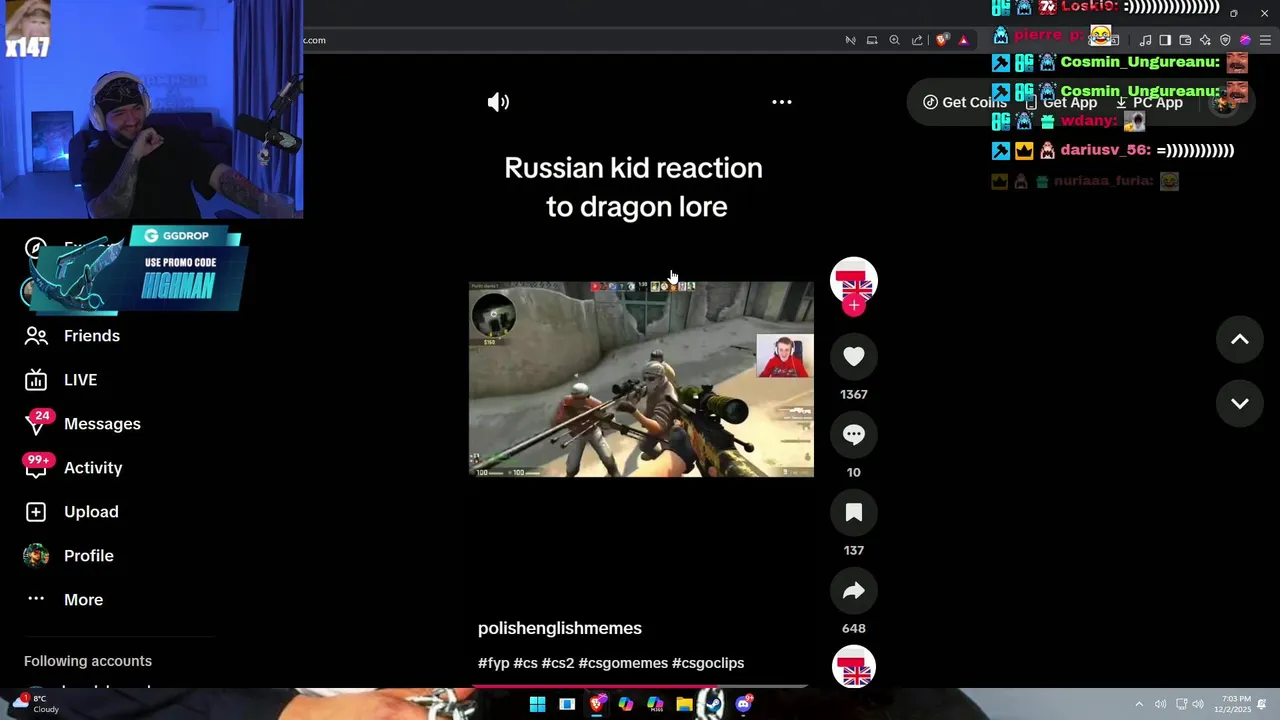
Task: Click browser share page icon
Action: click(x=917, y=40)
